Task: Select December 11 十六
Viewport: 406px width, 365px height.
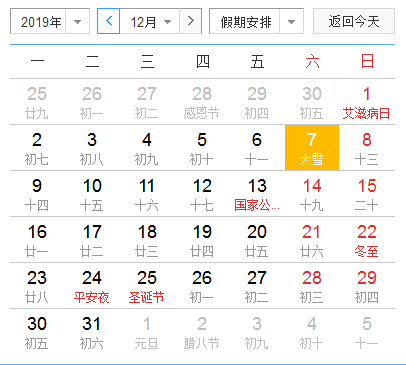Action: coord(147,194)
